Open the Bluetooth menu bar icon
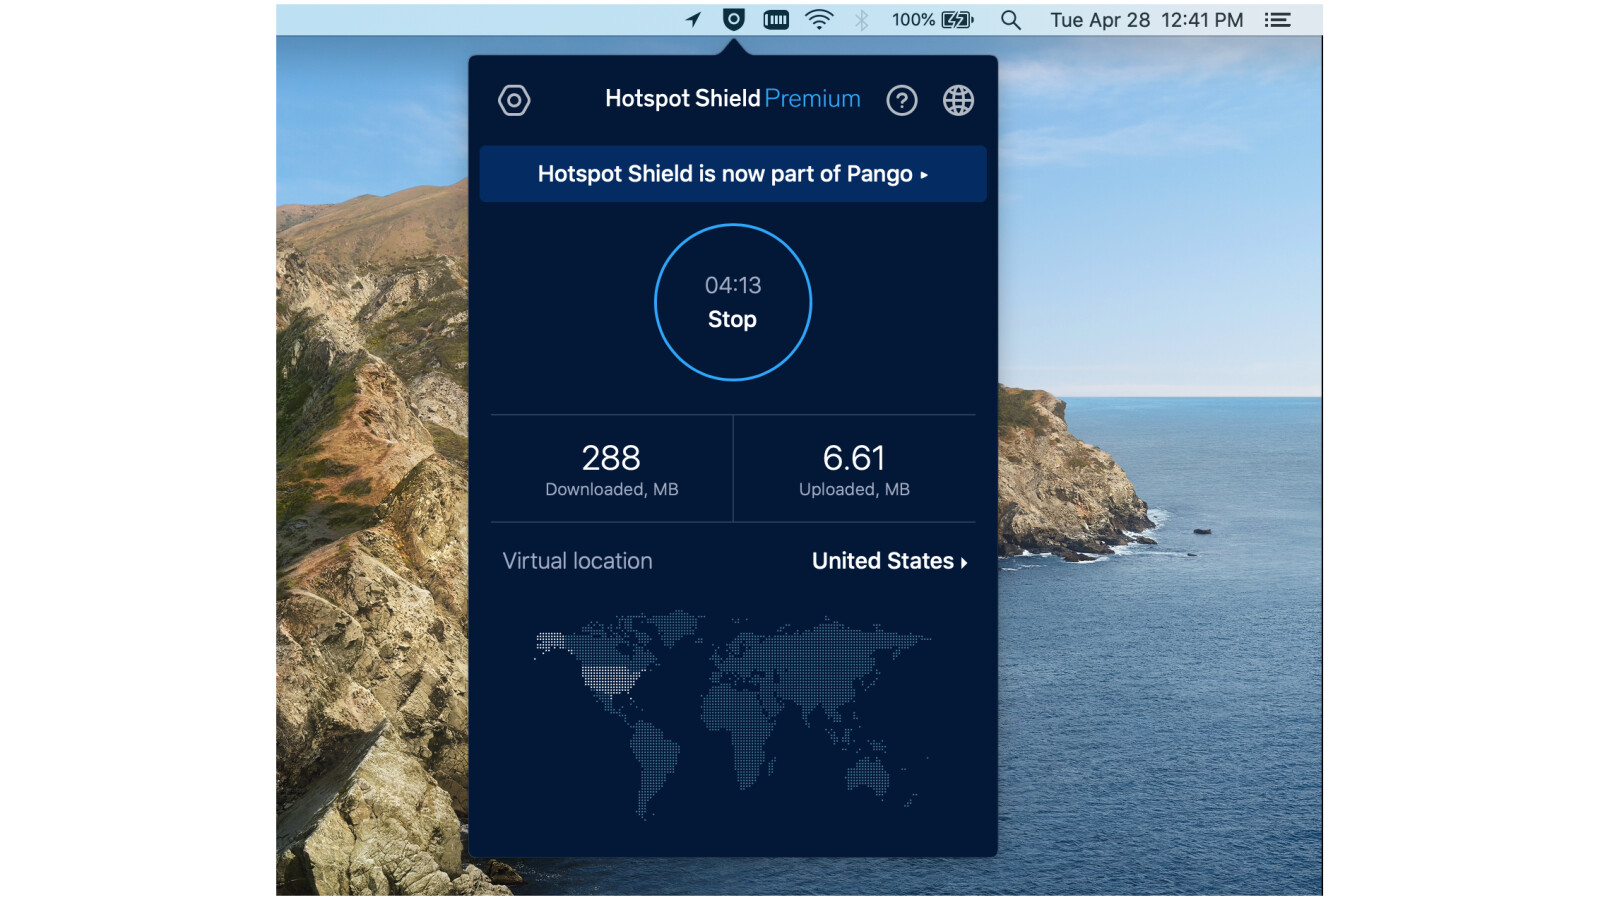This screenshot has height=900, width=1600. pyautogui.click(x=862, y=20)
